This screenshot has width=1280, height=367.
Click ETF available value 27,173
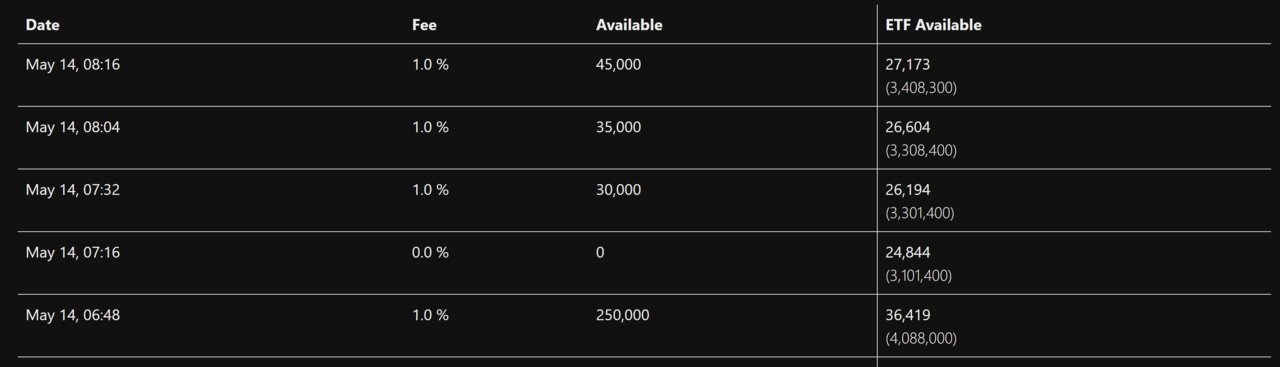pyautogui.click(x=908, y=64)
